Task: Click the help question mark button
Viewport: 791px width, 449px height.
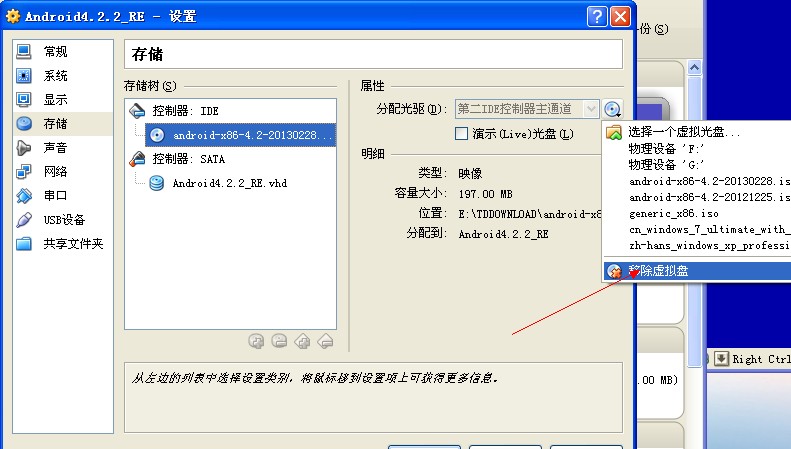Action: point(597,17)
